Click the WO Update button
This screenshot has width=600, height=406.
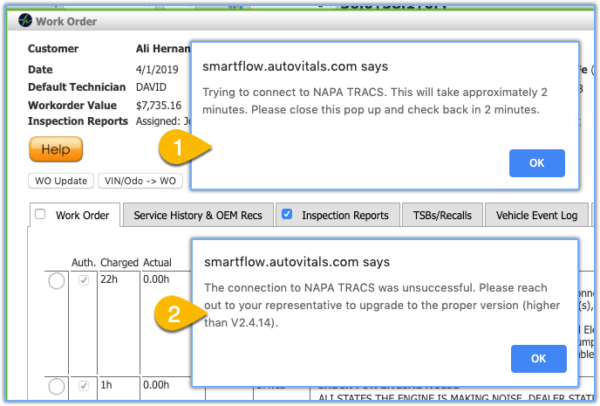click(61, 181)
